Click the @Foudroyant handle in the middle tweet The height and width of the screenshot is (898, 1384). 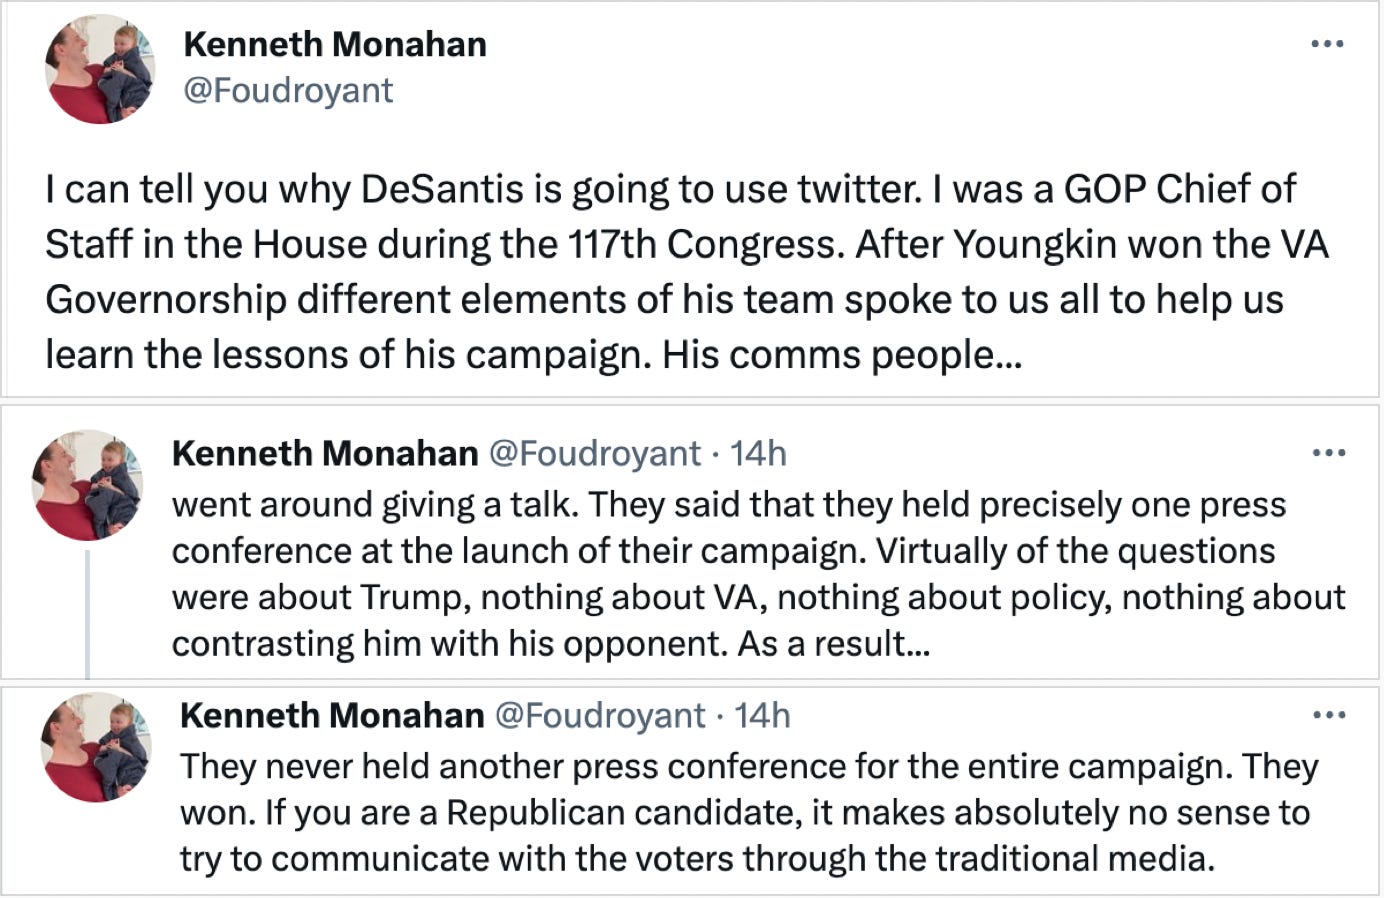click(x=594, y=453)
